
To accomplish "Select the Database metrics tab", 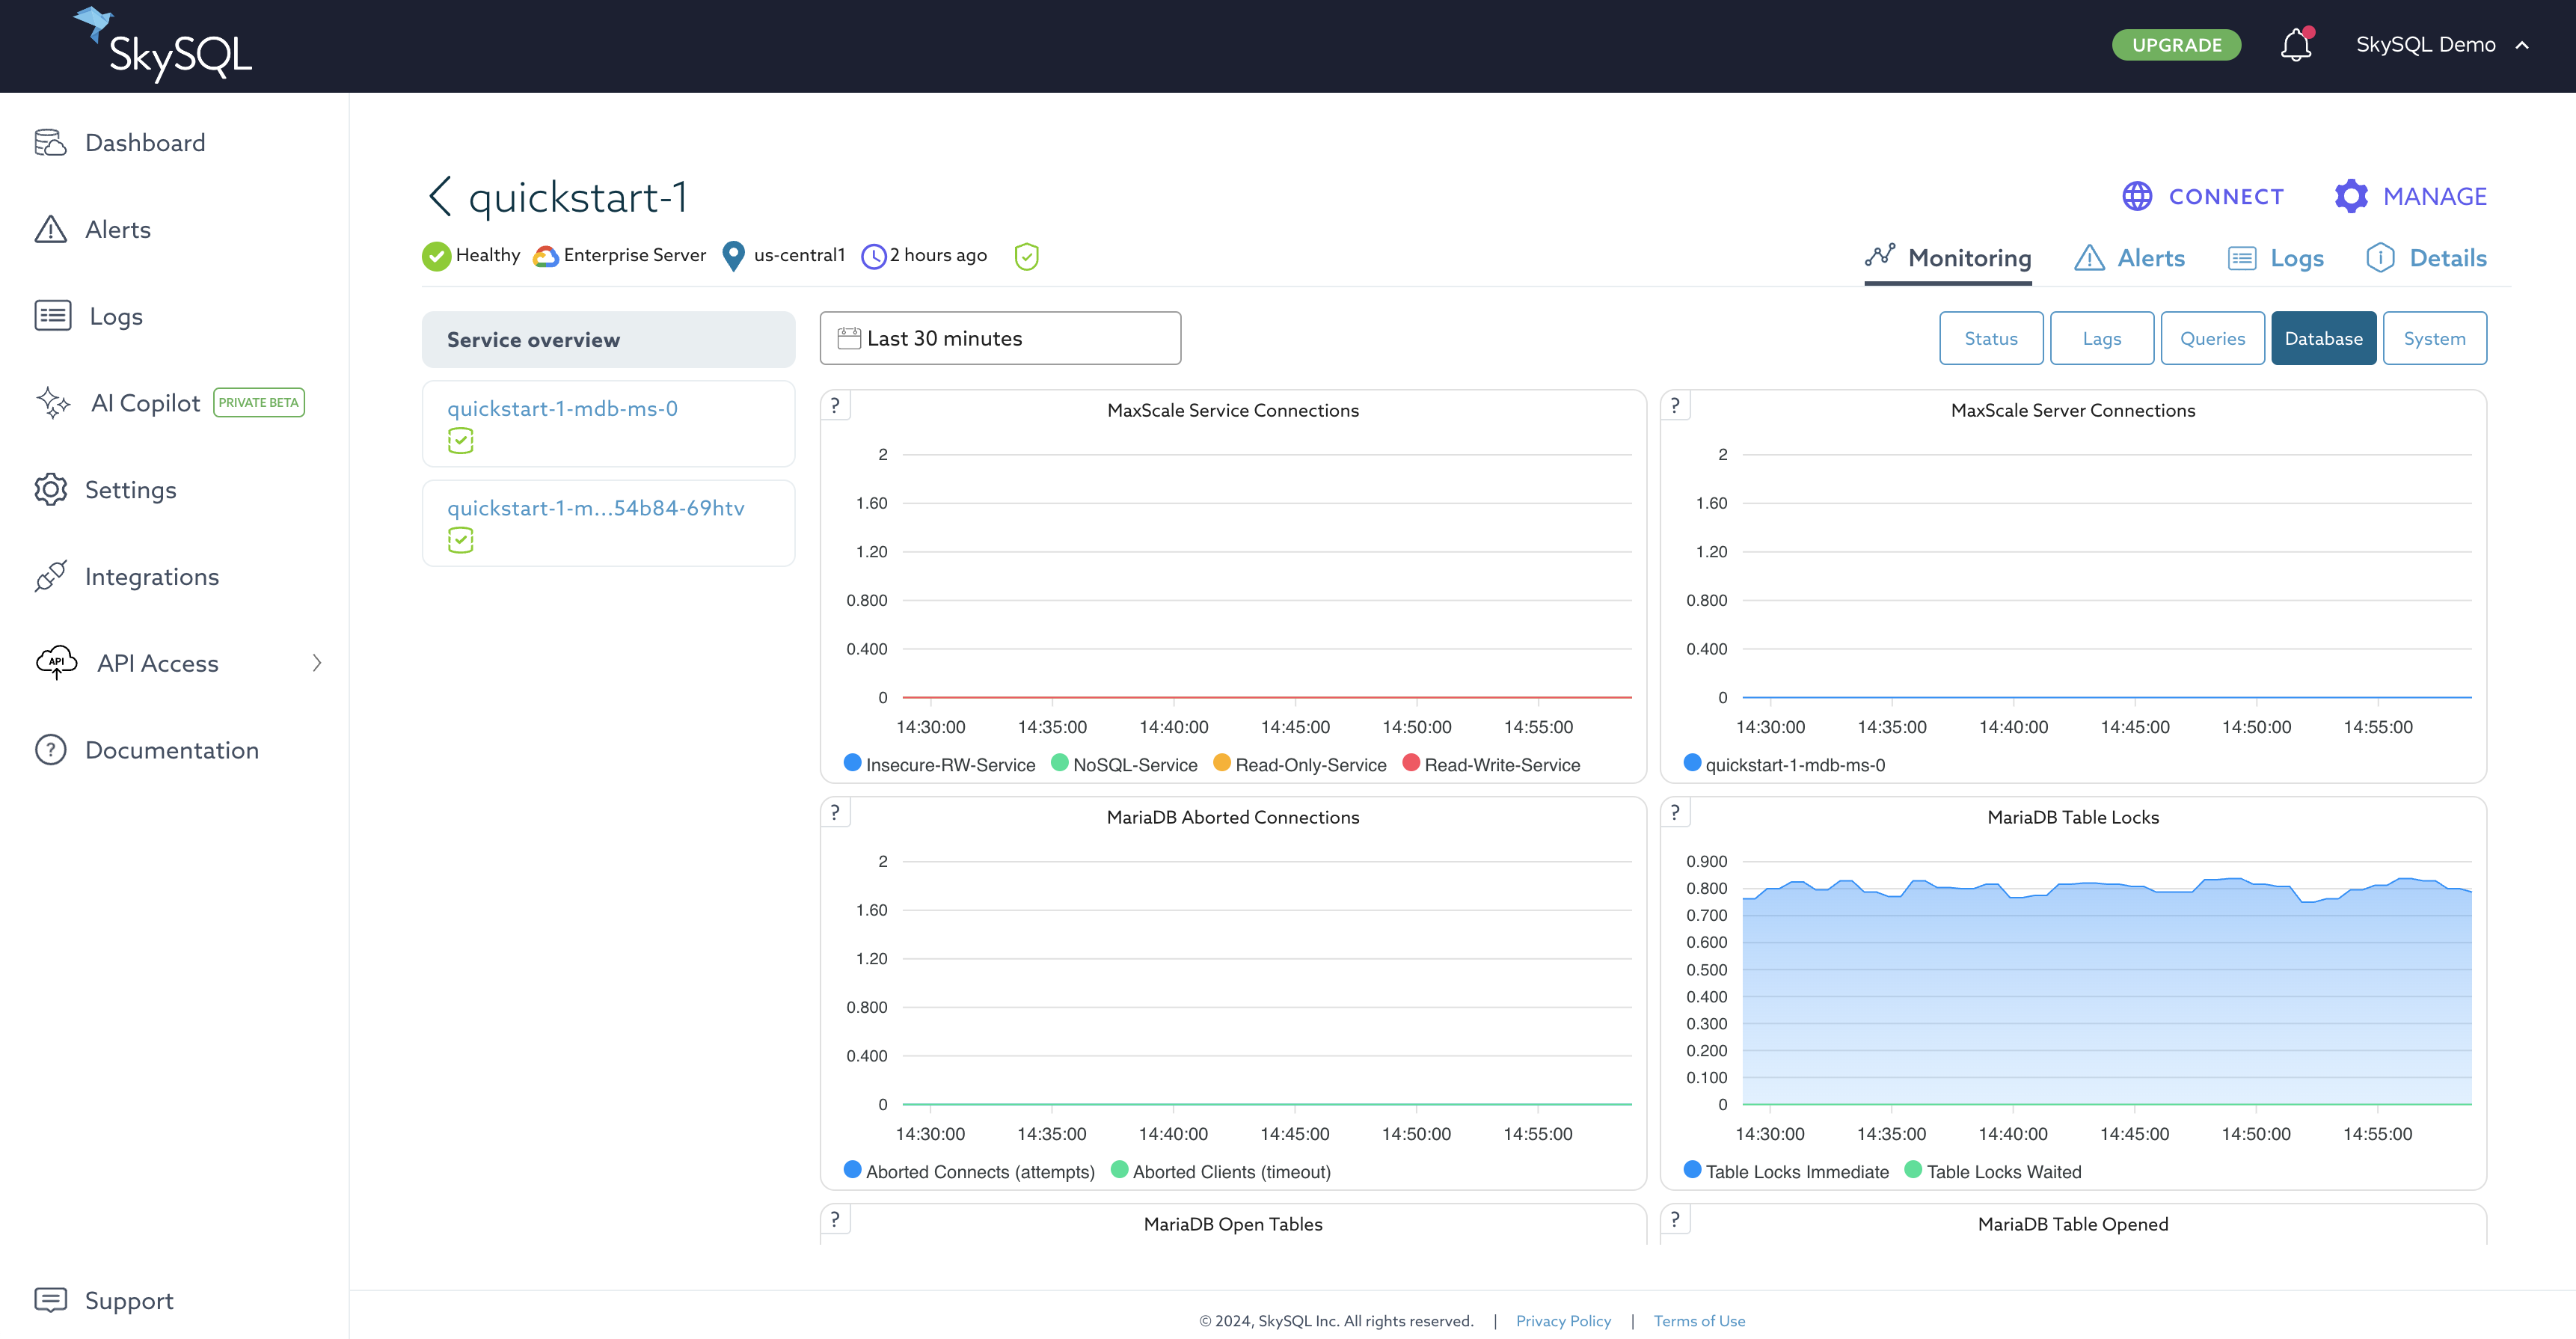I will click(2324, 338).
